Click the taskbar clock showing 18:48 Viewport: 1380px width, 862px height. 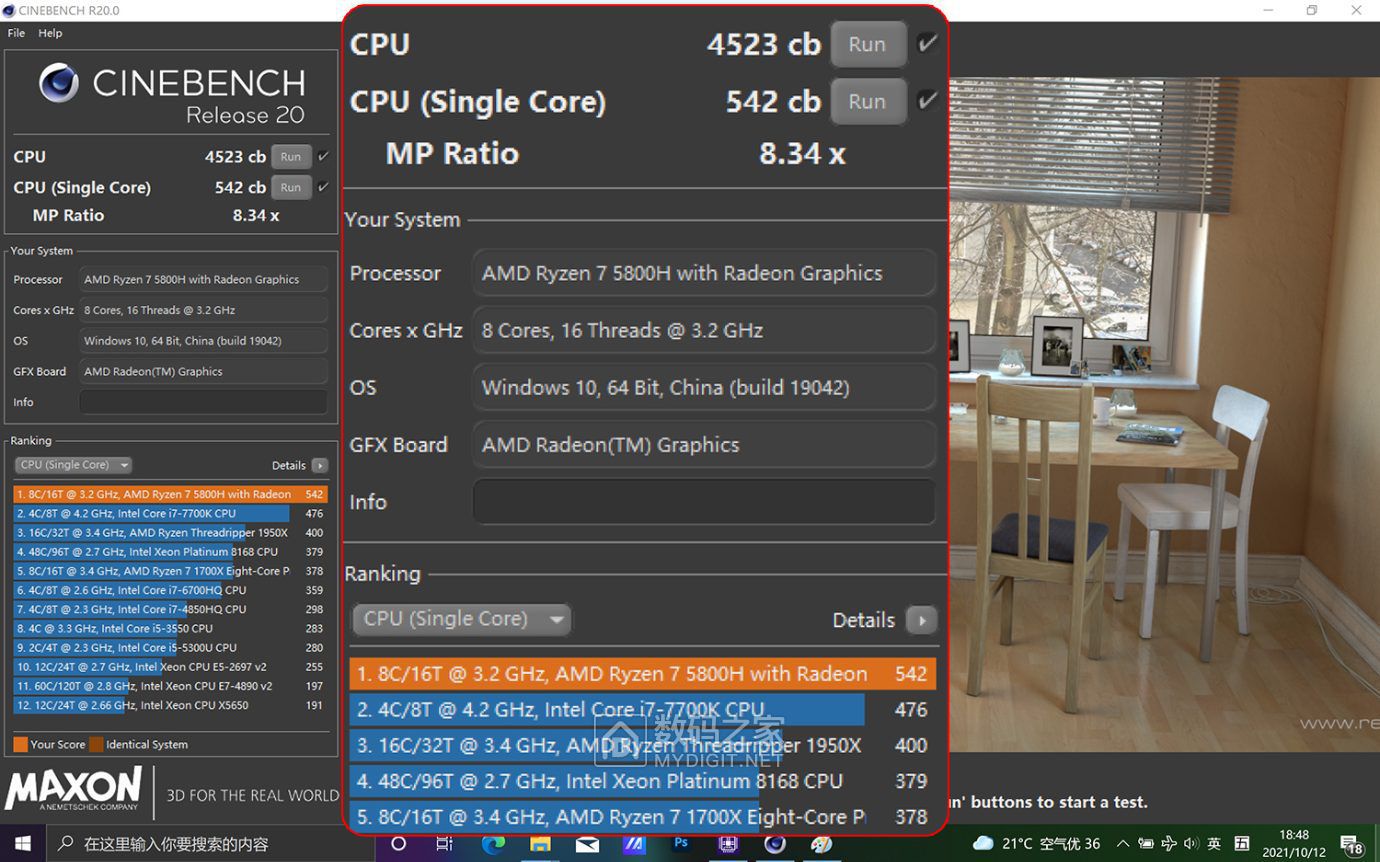point(1293,843)
